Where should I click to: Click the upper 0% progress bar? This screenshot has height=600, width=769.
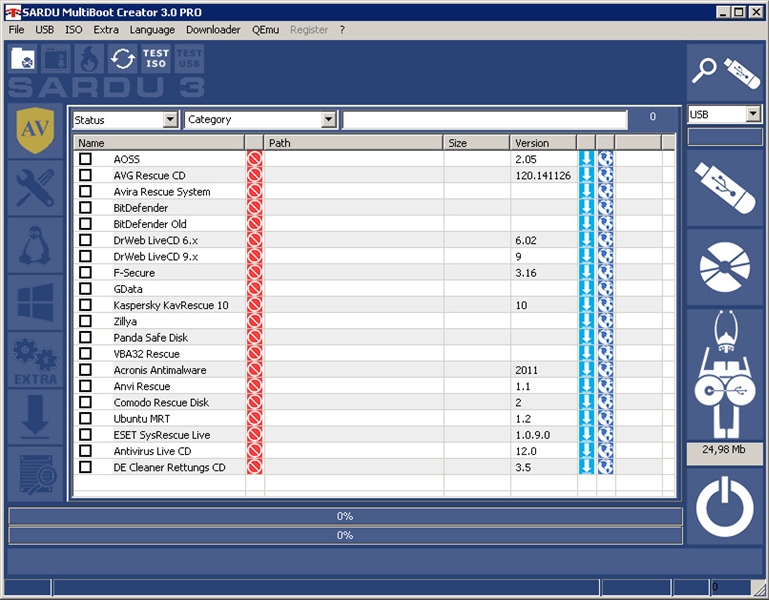pos(345,516)
